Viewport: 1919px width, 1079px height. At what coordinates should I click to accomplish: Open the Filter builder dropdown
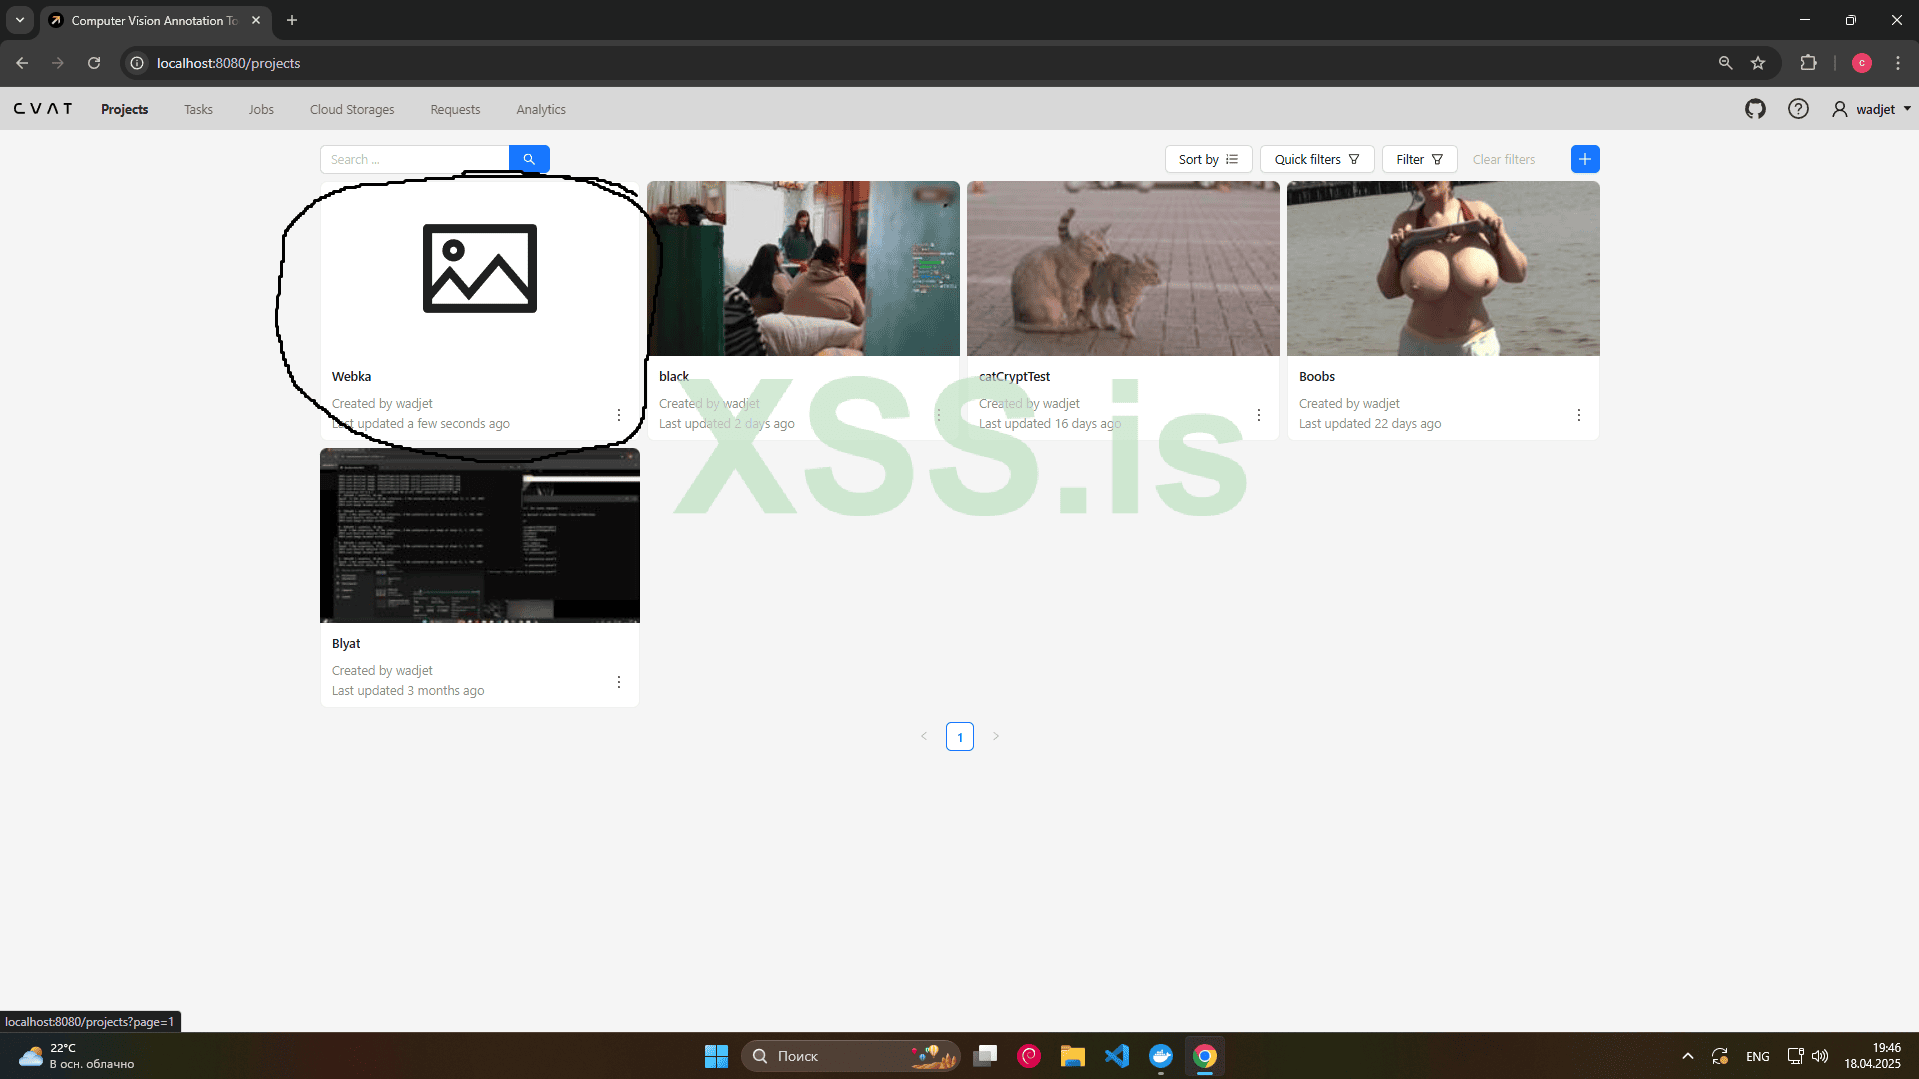(x=1419, y=159)
